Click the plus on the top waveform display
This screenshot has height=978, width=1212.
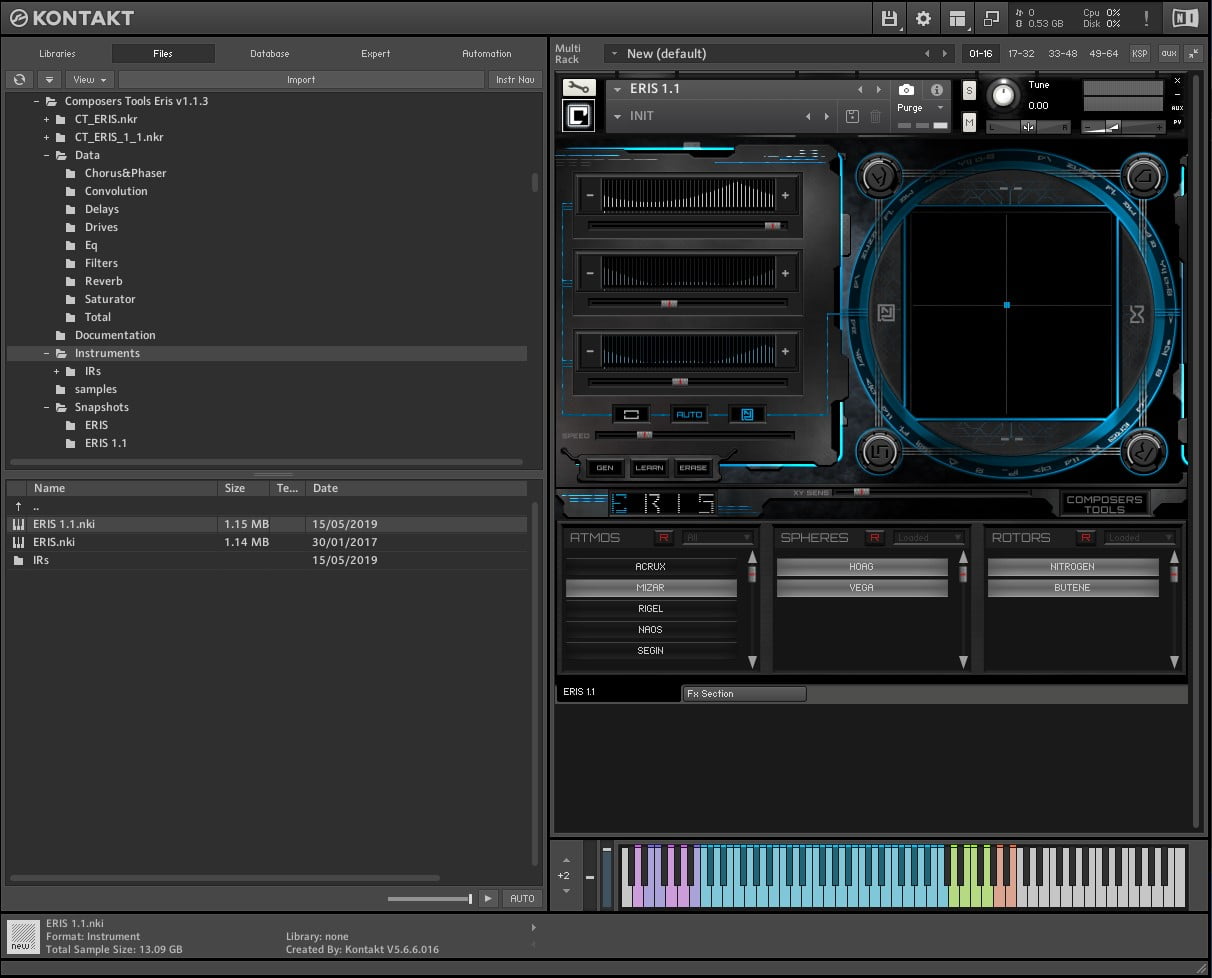(x=785, y=196)
